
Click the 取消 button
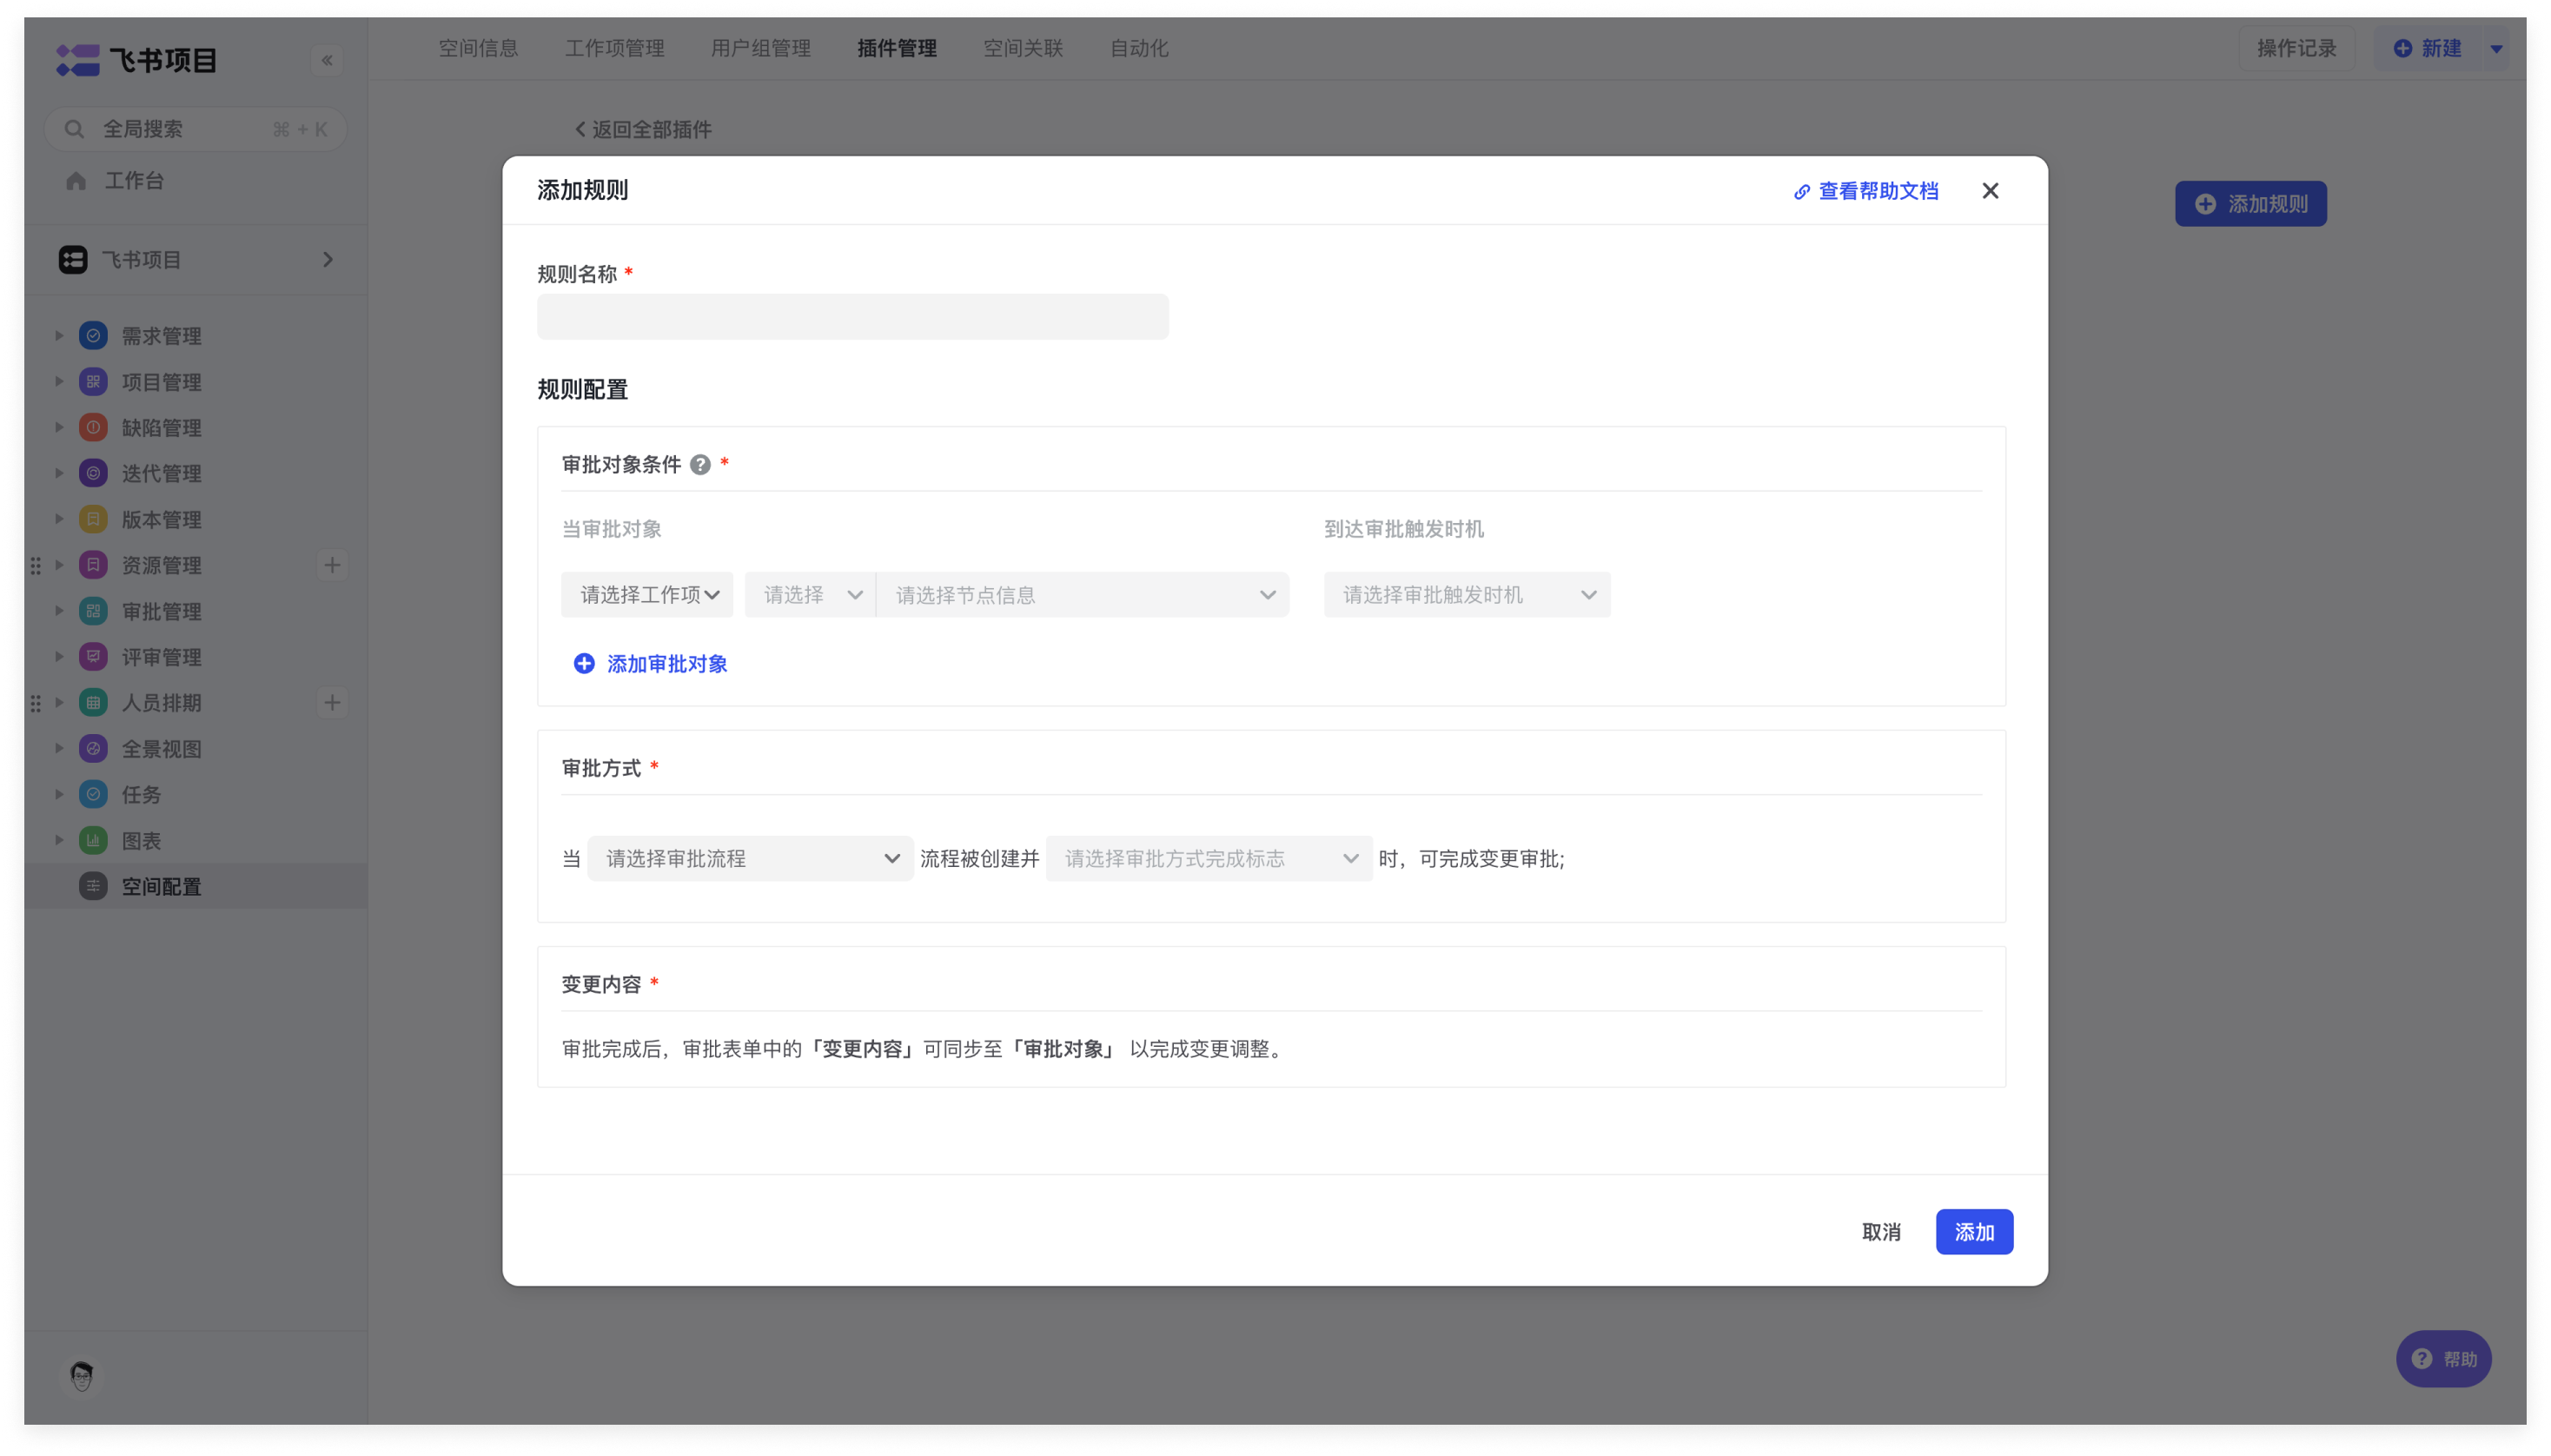[1881, 1232]
